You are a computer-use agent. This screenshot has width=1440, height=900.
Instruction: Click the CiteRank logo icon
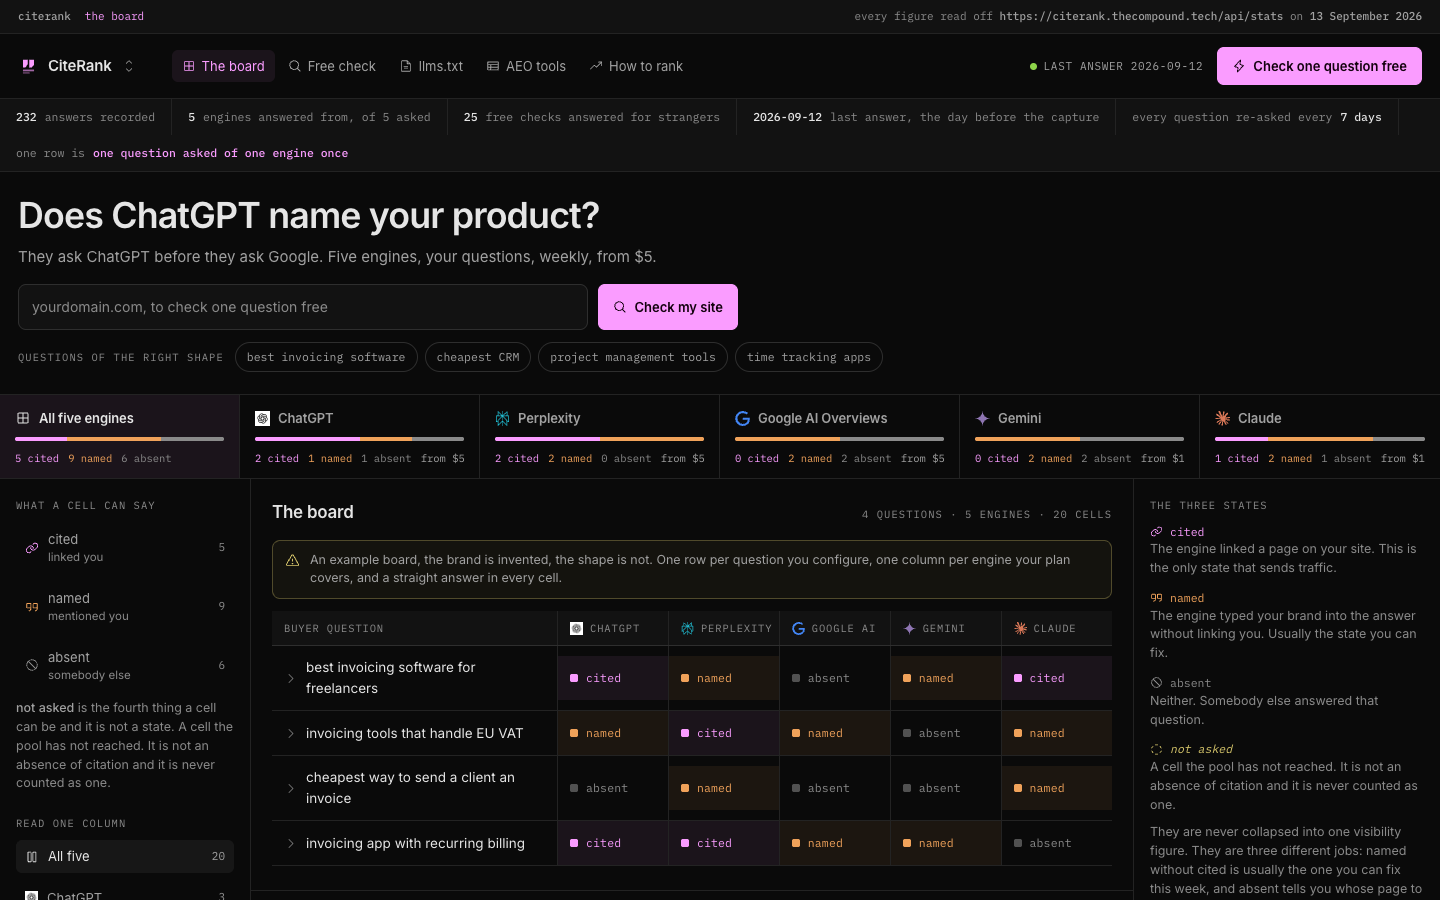pos(28,66)
